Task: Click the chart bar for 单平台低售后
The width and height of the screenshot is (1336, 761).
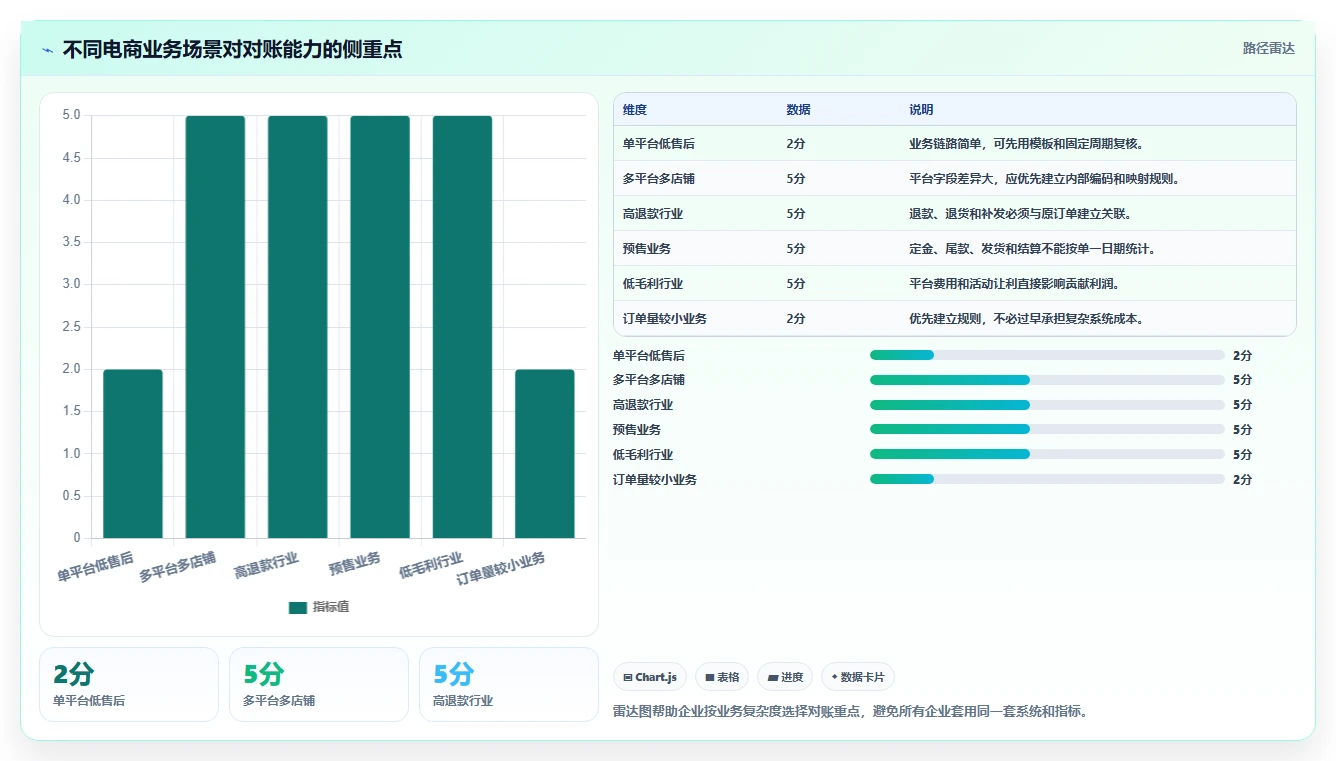Action: 133,454
